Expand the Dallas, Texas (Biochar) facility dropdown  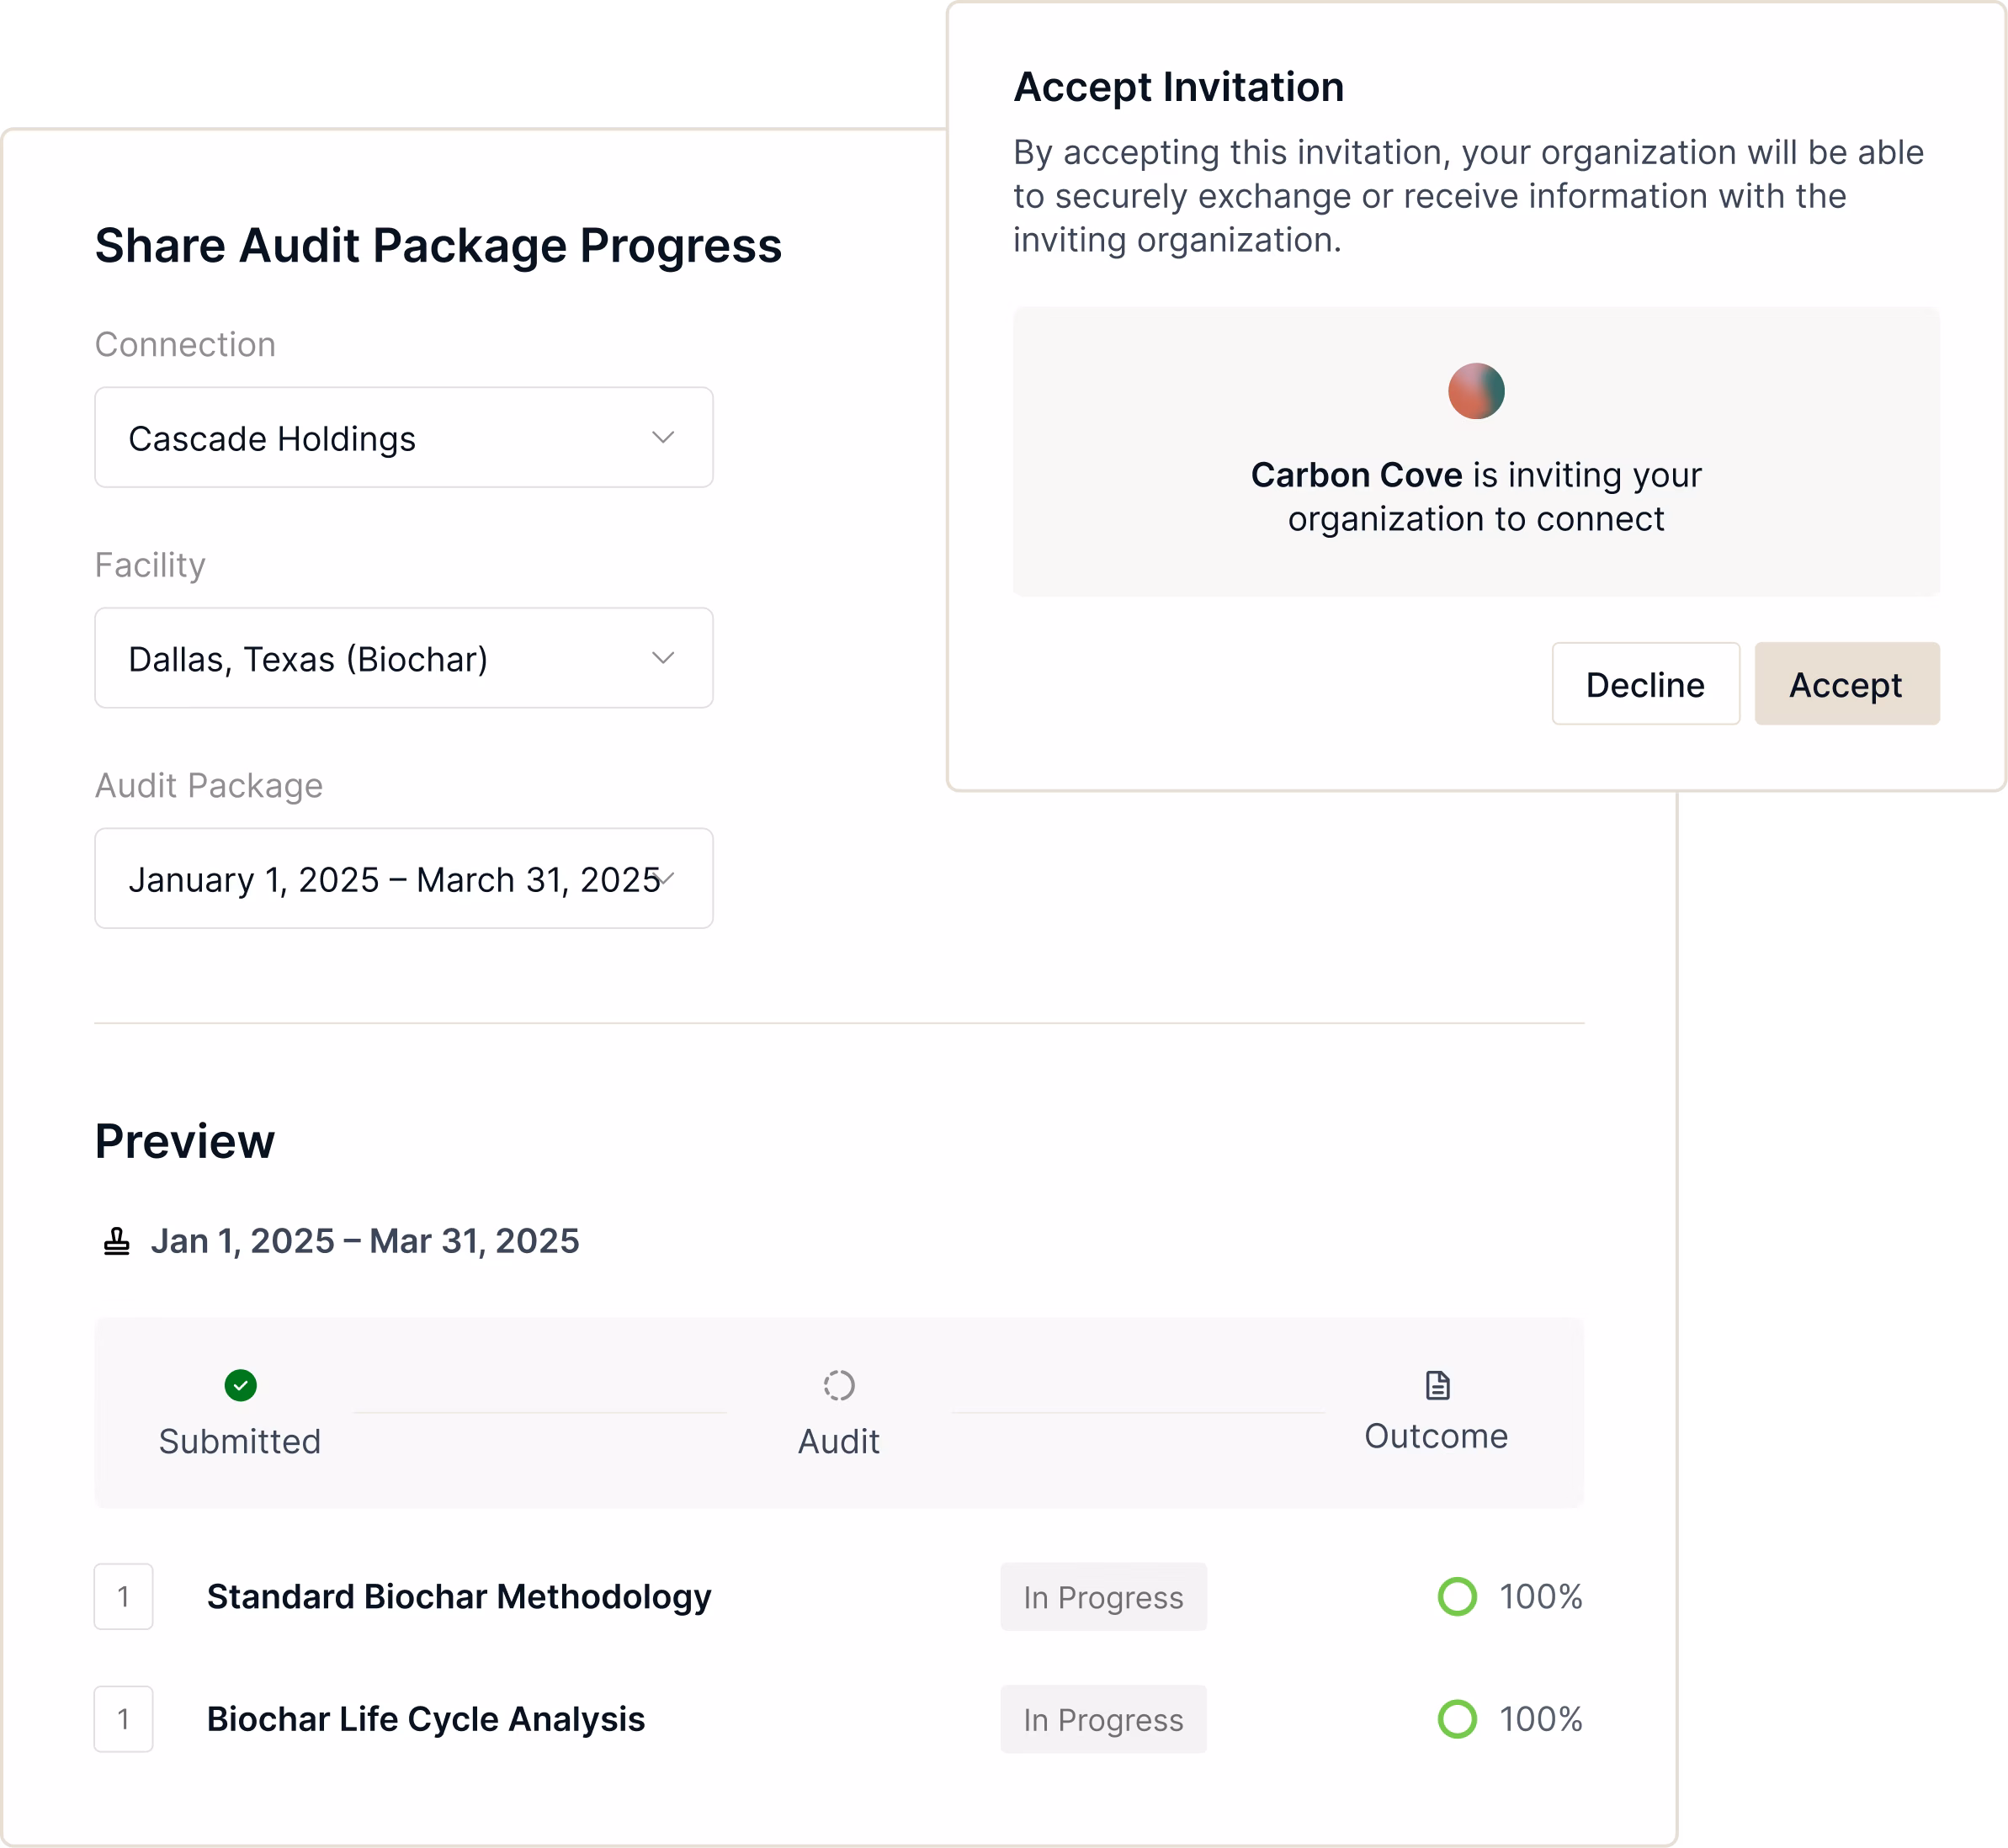(404, 658)
